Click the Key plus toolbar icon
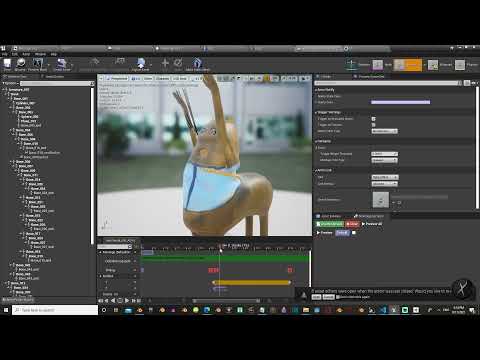480x360 pixels. coord(165,63)
